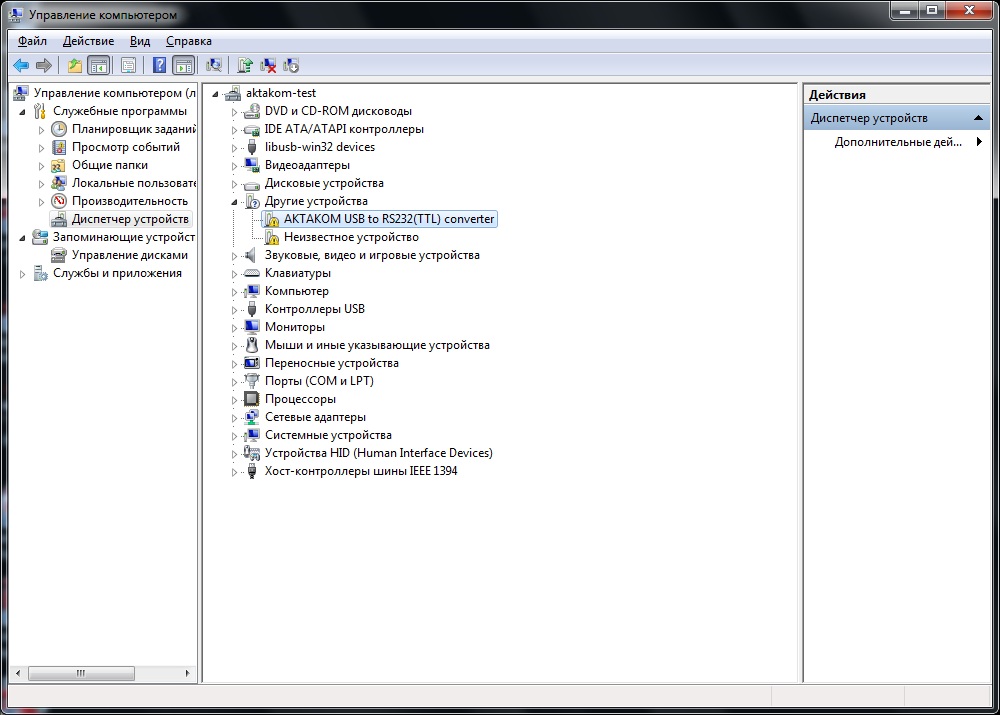
Task: Toggle the Show/Hide action pane button
Action: pyautogui.click(x=183, y=65)
